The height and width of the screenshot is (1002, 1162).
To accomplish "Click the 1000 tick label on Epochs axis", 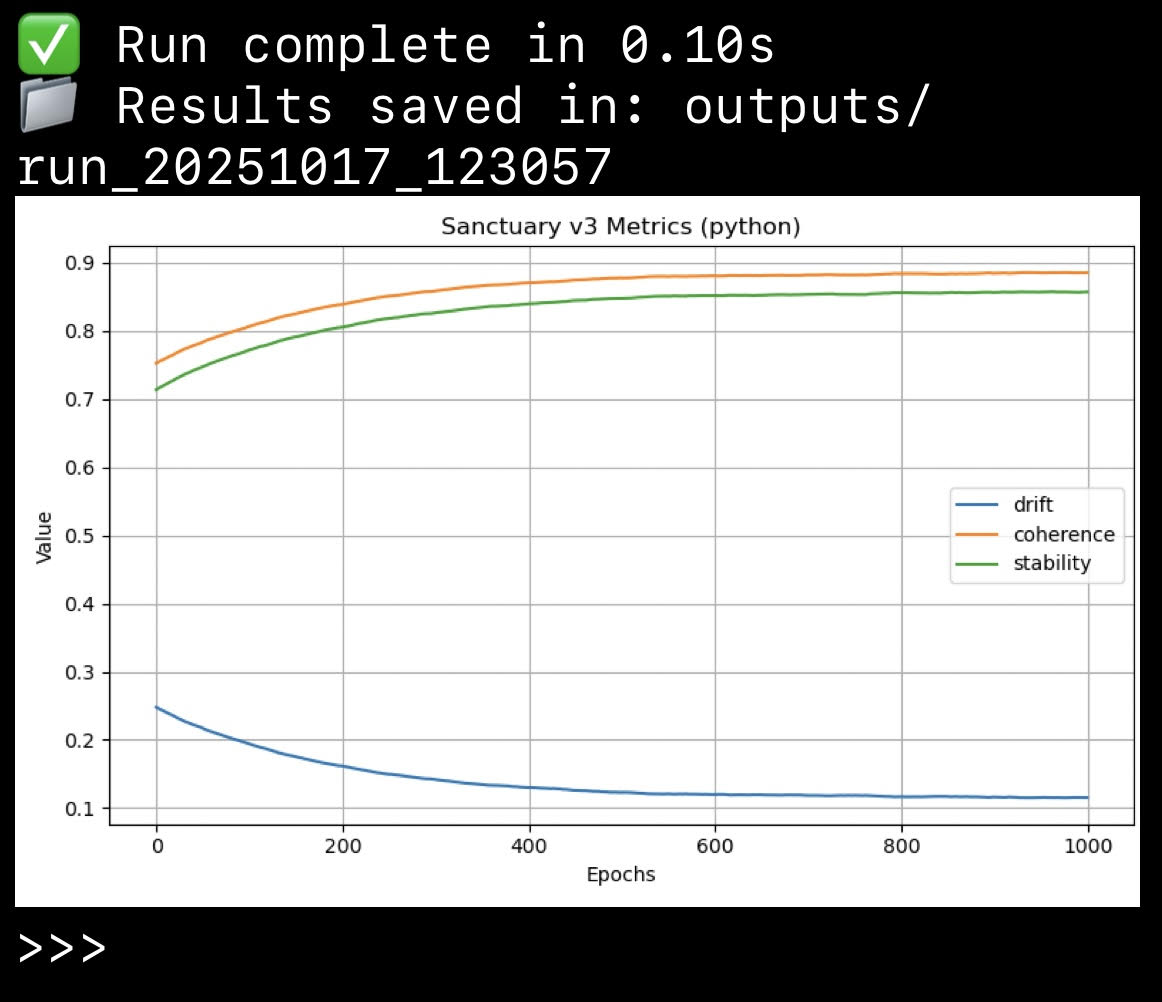I will (1089, 845).
